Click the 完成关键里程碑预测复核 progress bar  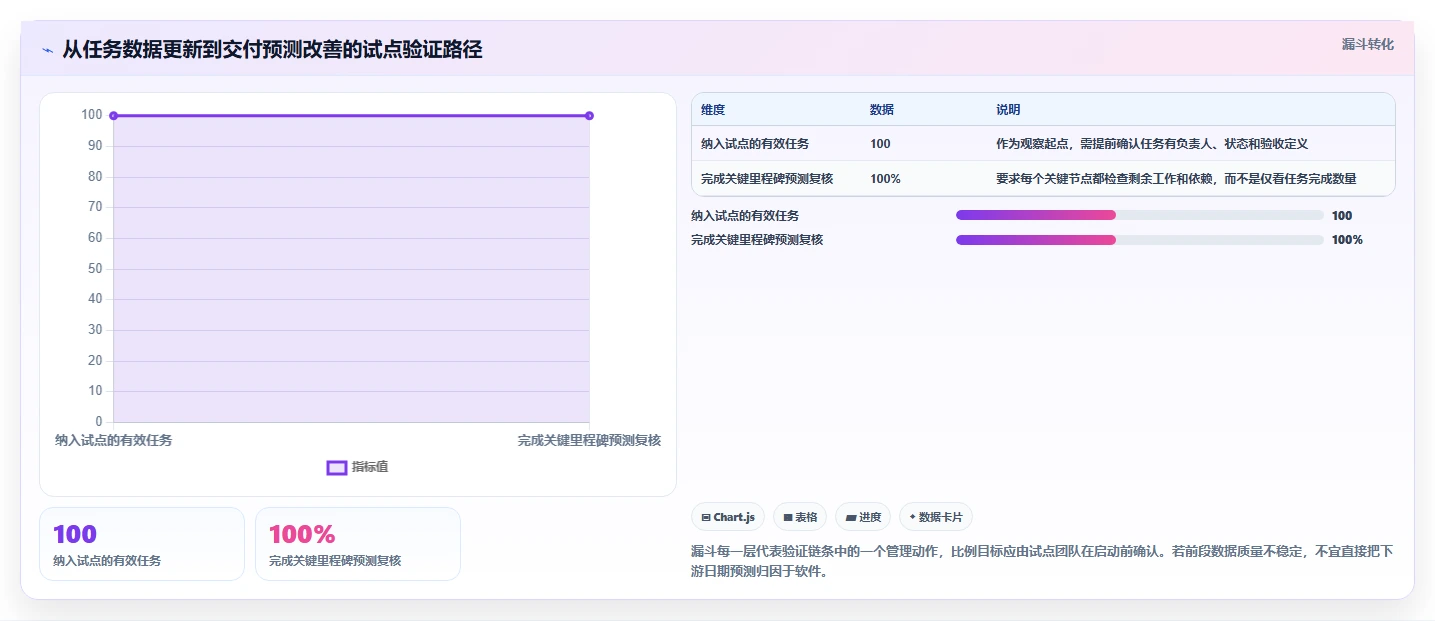(1140, 239)
